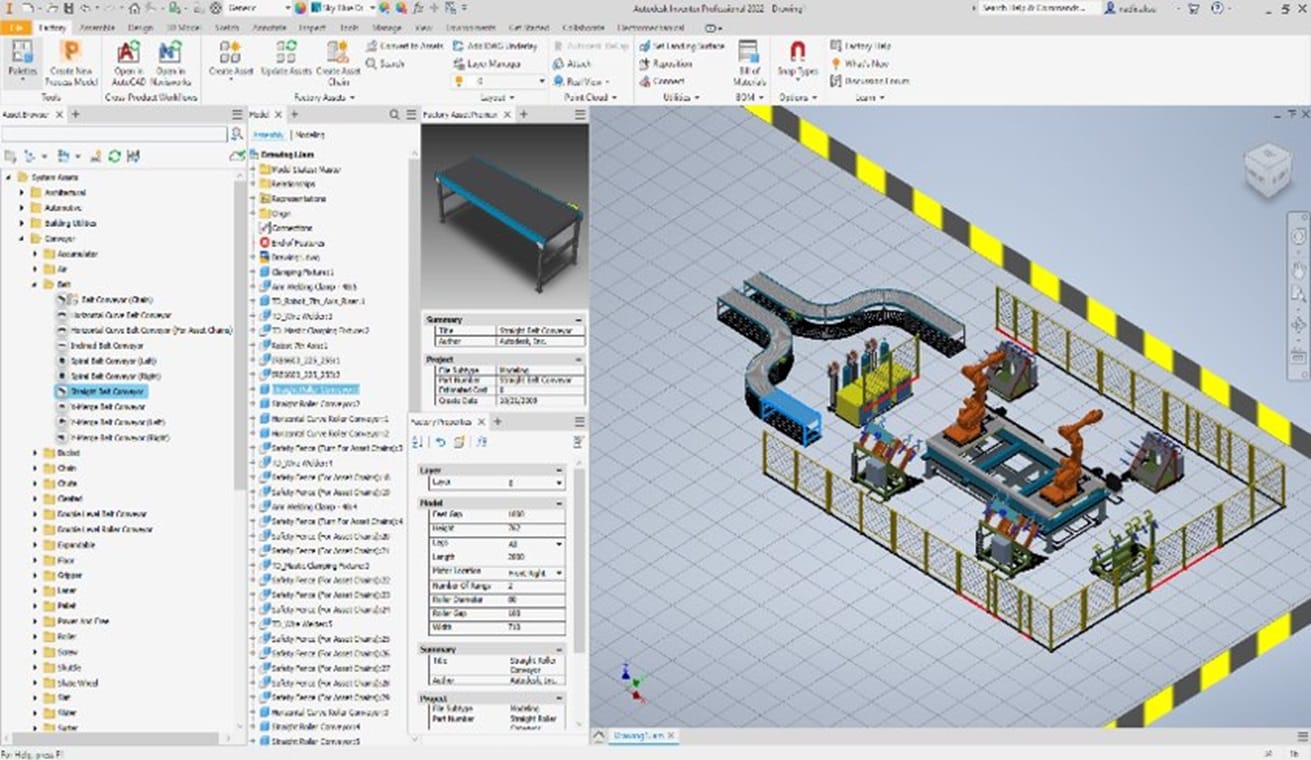The height and width of the screenshot is (760, 1311).
Task: Collapse the Conveyor folder
Action: 23,239
